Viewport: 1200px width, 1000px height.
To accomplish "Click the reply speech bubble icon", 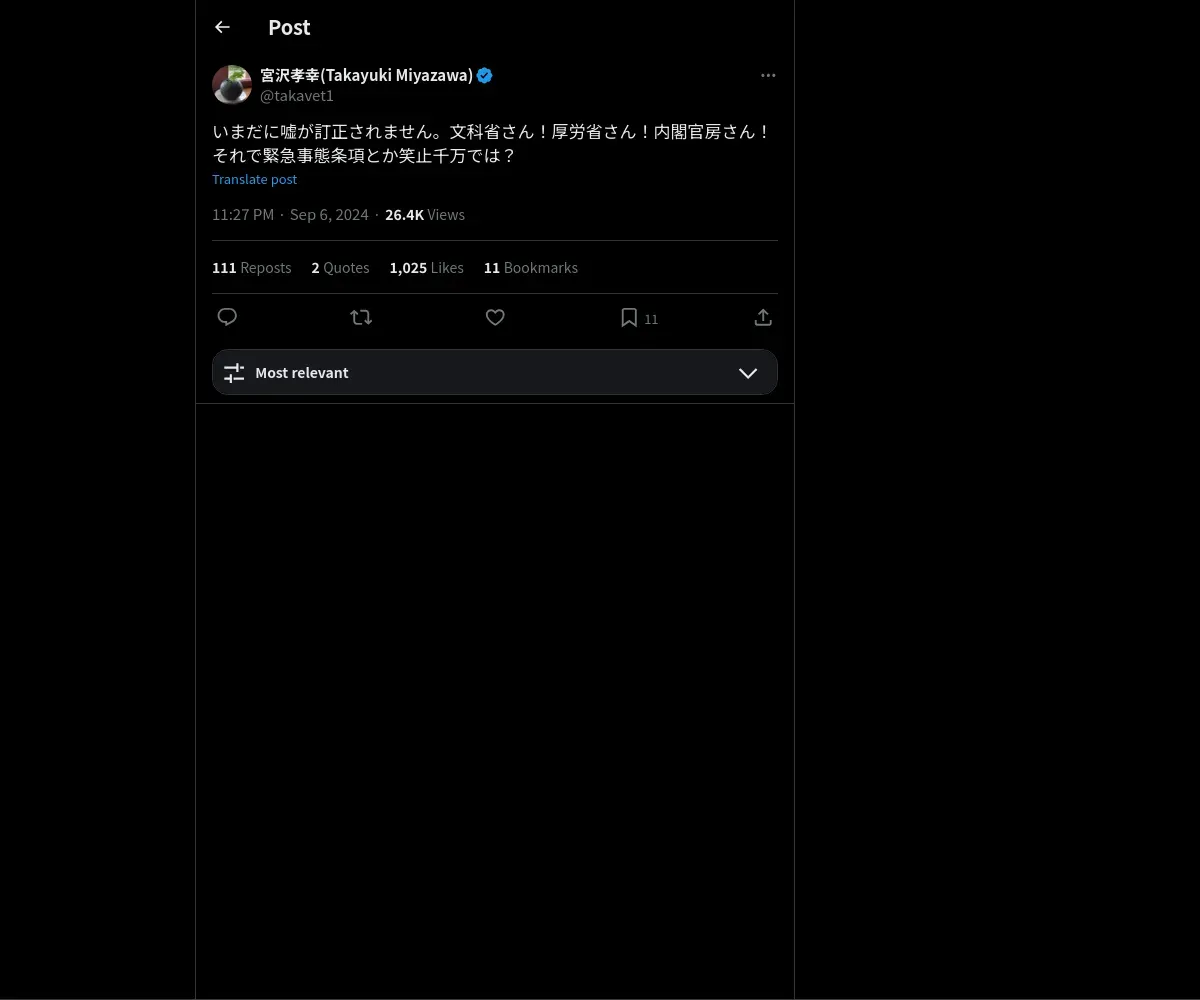I will click(227, 317).
